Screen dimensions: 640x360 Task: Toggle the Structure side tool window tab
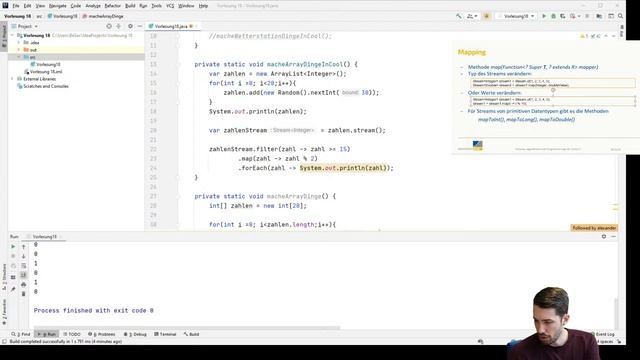pyautogui.click(x=4, y=278)
